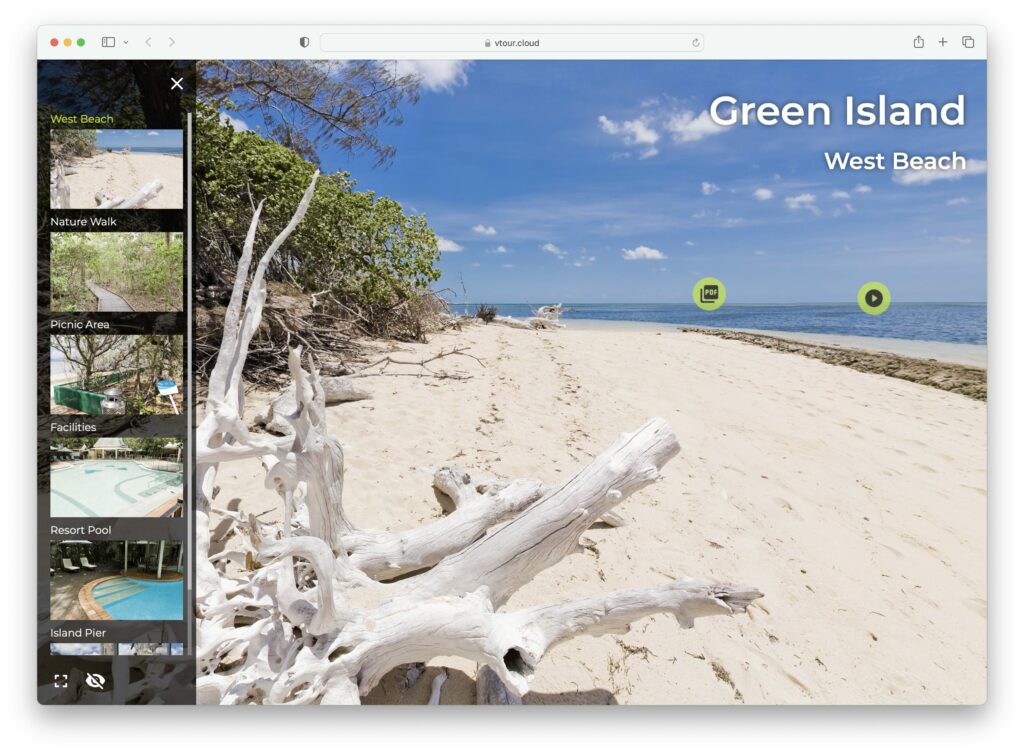The width and height of the screenshot is (1024, 754).
Task: Go forward to the next page
Action: click(x=172, y=42)
